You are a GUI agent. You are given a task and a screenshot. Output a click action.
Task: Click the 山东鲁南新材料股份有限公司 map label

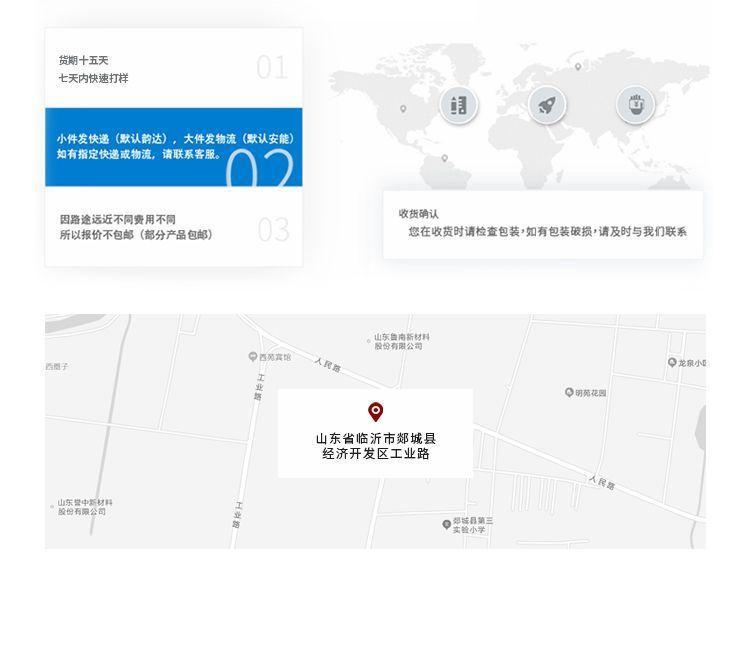click(x=401, y=341)
